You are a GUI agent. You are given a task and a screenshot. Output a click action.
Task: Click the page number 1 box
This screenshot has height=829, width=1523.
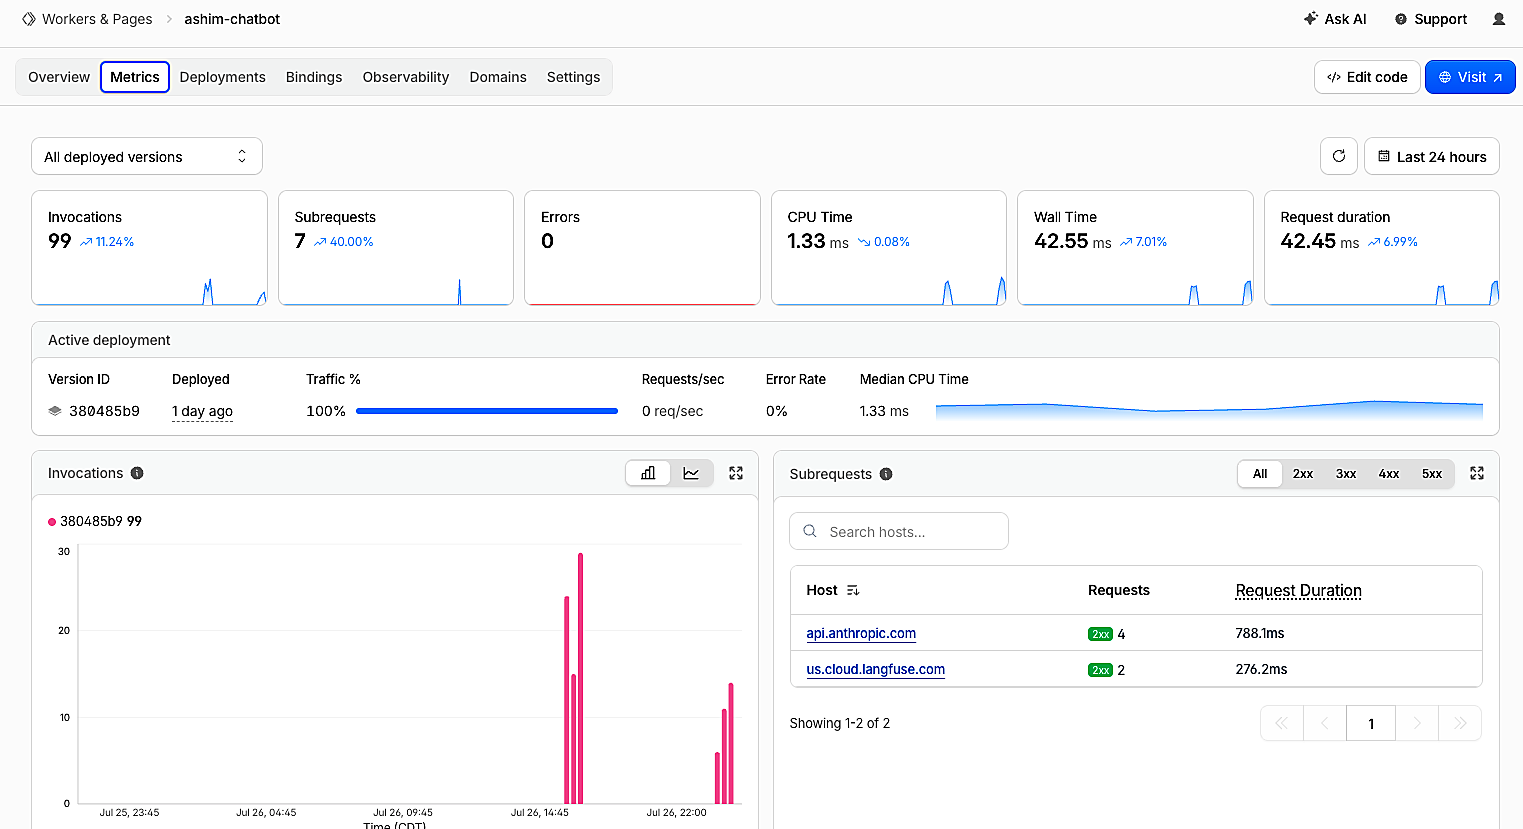1371,723
